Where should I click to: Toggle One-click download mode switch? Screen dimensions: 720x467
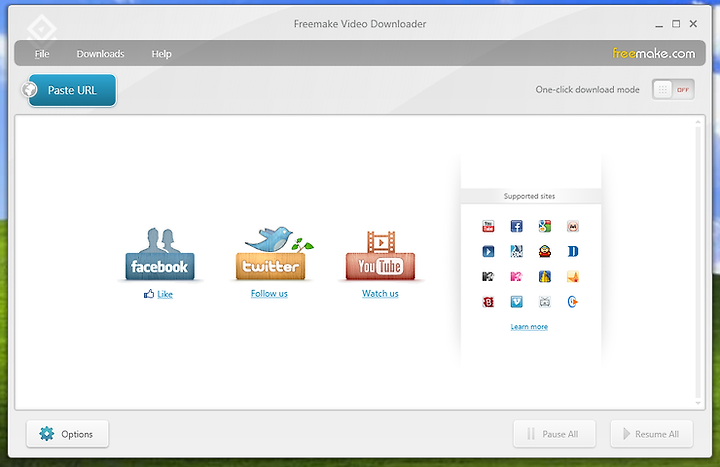pyautogui.click(x=673, y=90)
